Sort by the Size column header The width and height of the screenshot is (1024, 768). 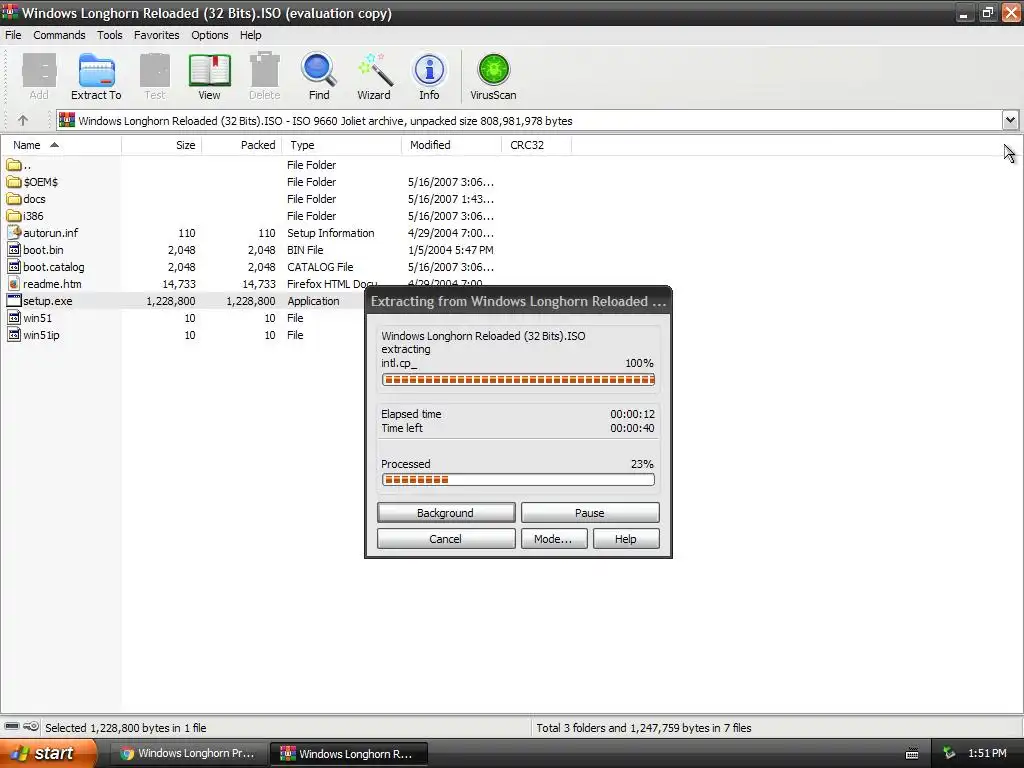tap(161, 145)
